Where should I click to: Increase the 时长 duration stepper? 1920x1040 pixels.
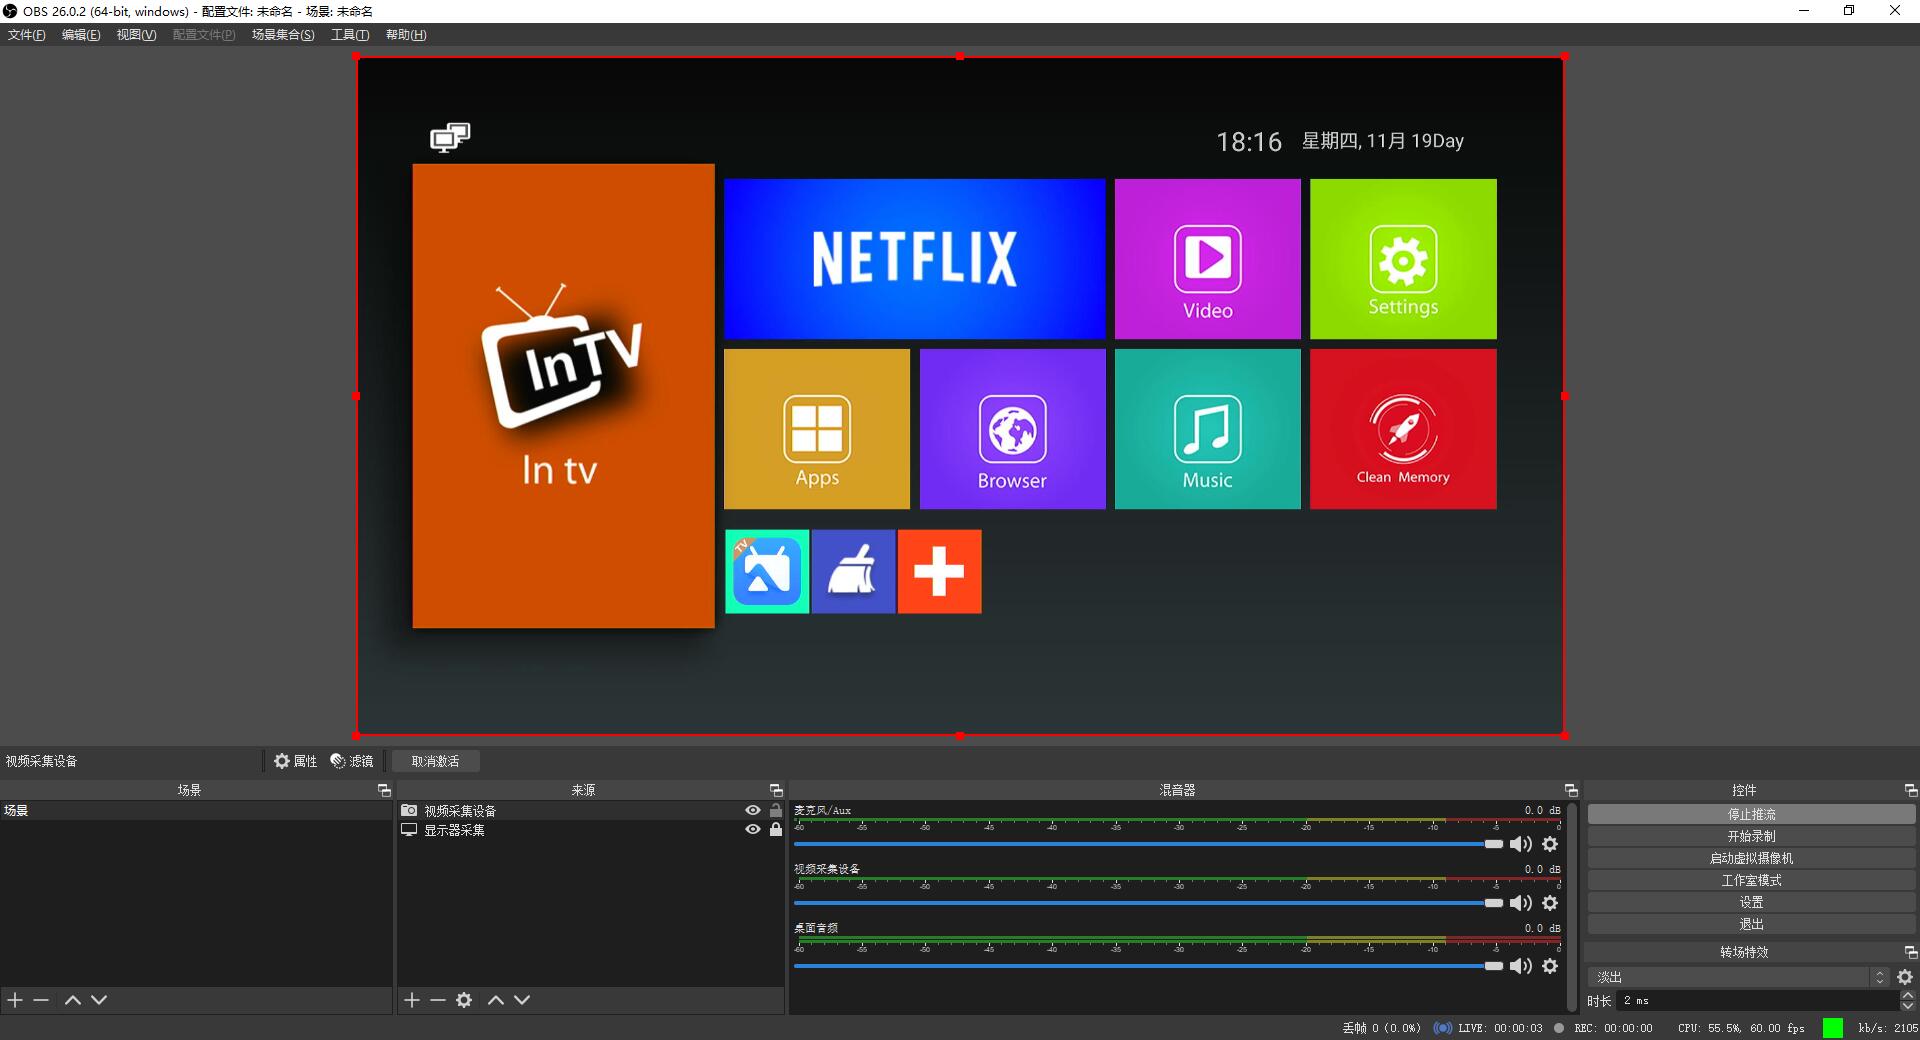[1907, 996]
